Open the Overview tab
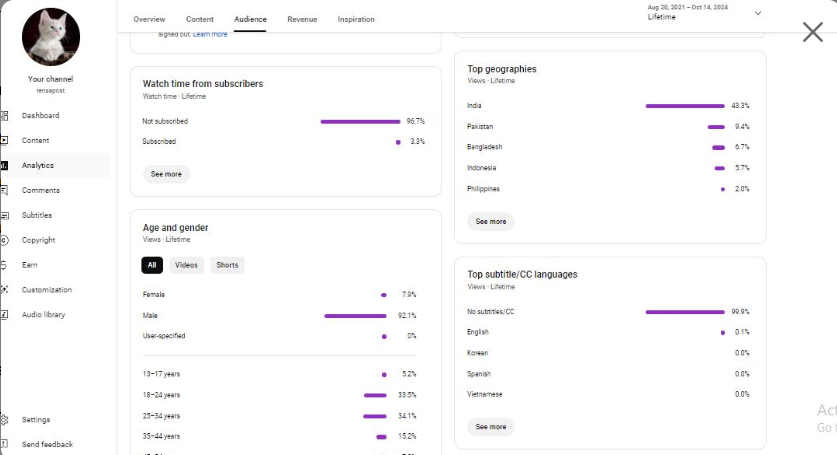The width and height of the screenshot is (837, 455). click(149, 19)
